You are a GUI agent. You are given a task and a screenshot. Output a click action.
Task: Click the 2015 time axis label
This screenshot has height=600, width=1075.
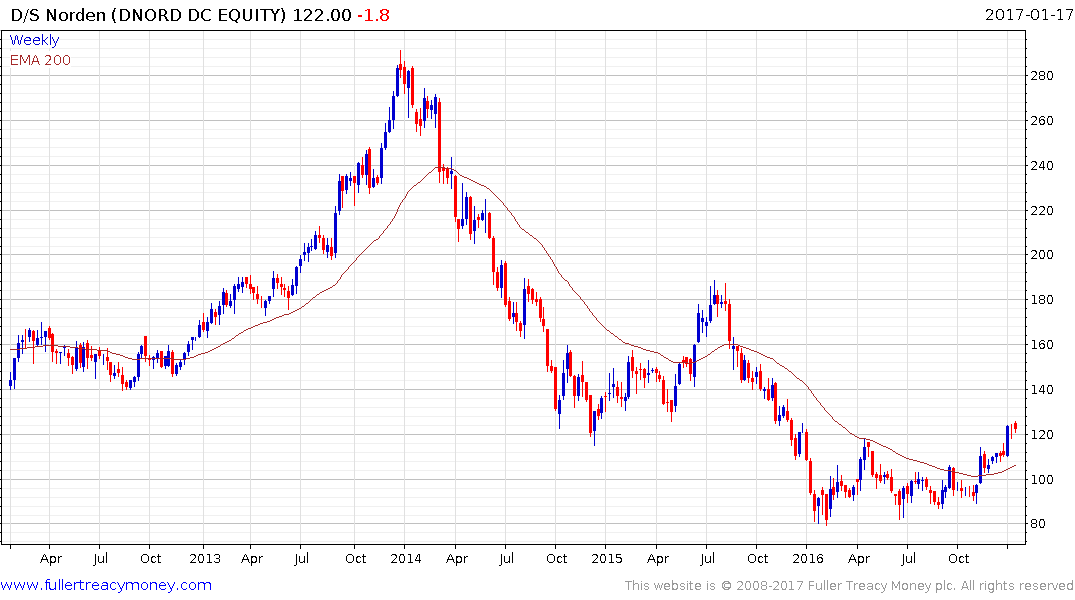(x=607, y=558)
